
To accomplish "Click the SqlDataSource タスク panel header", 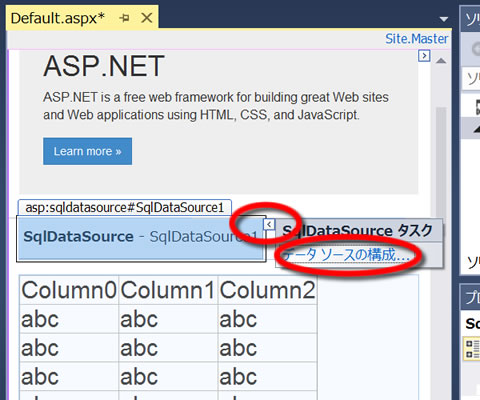I will pos(359,230).
